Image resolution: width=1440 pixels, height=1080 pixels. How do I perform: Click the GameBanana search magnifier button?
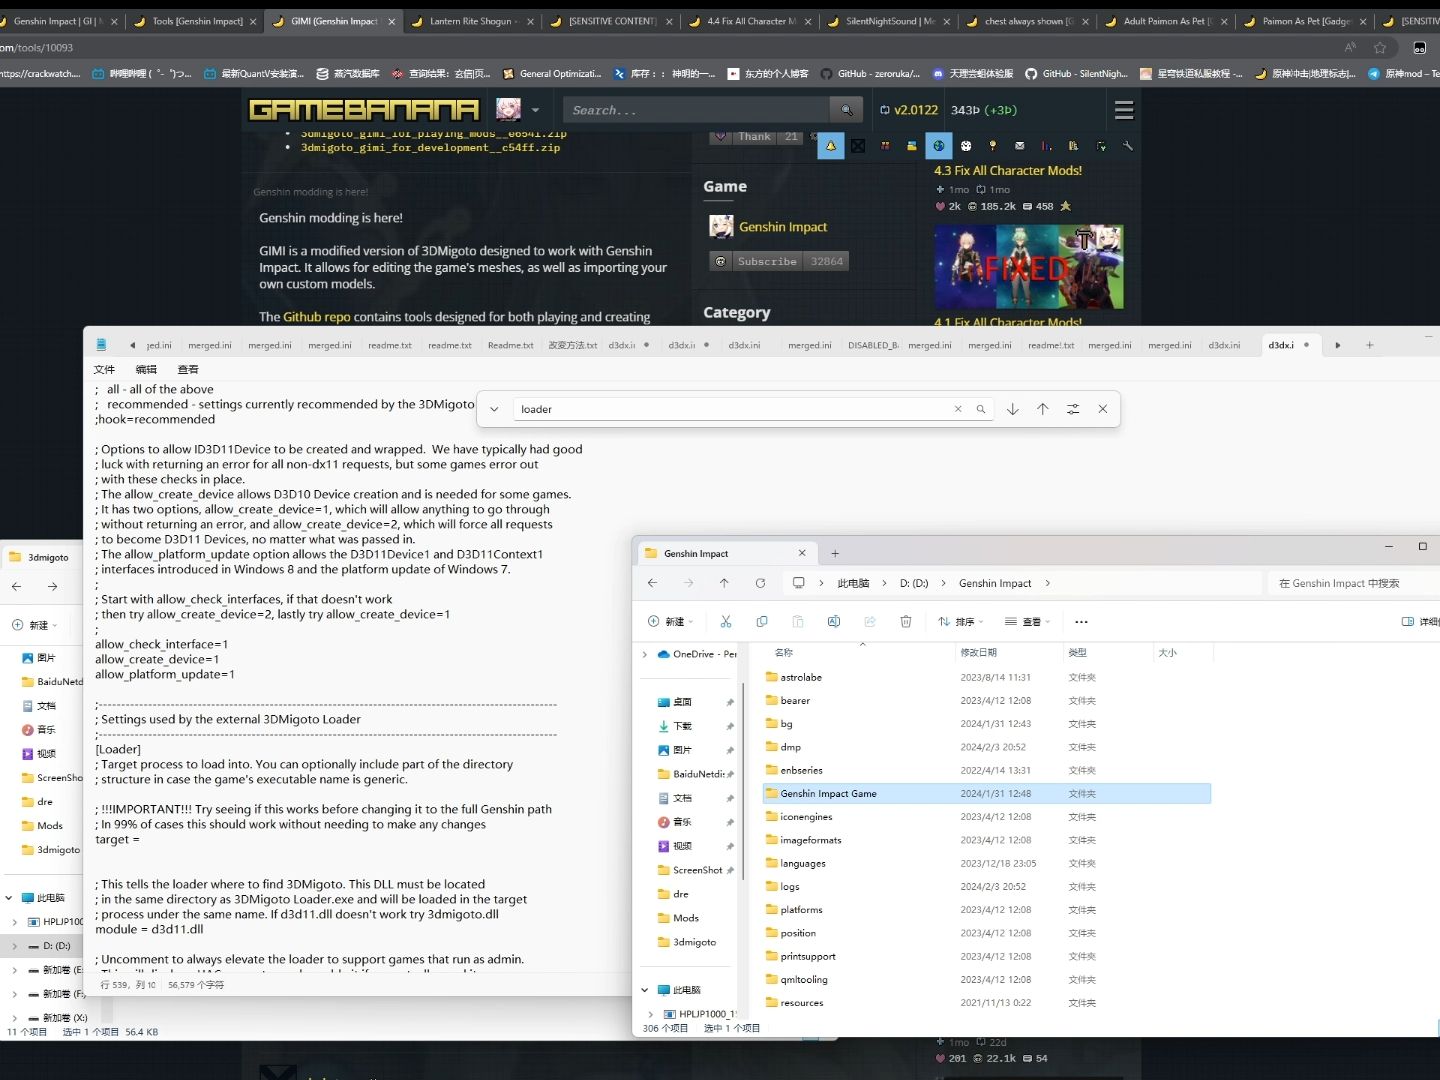846,110
